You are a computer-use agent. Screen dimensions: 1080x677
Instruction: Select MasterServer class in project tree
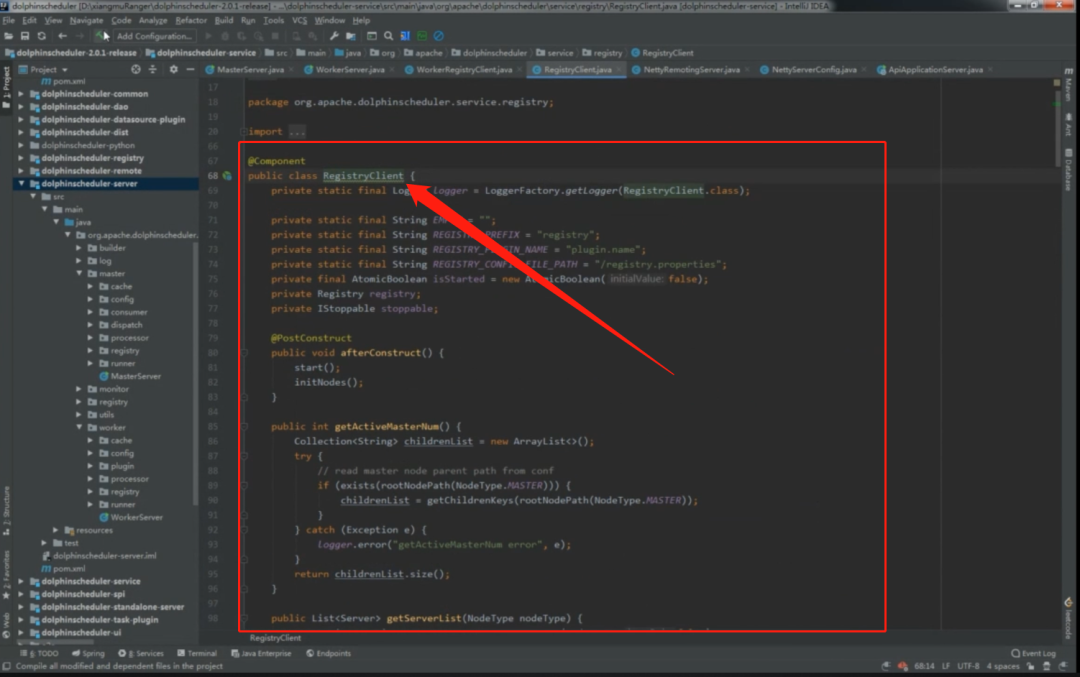point(135,376)
